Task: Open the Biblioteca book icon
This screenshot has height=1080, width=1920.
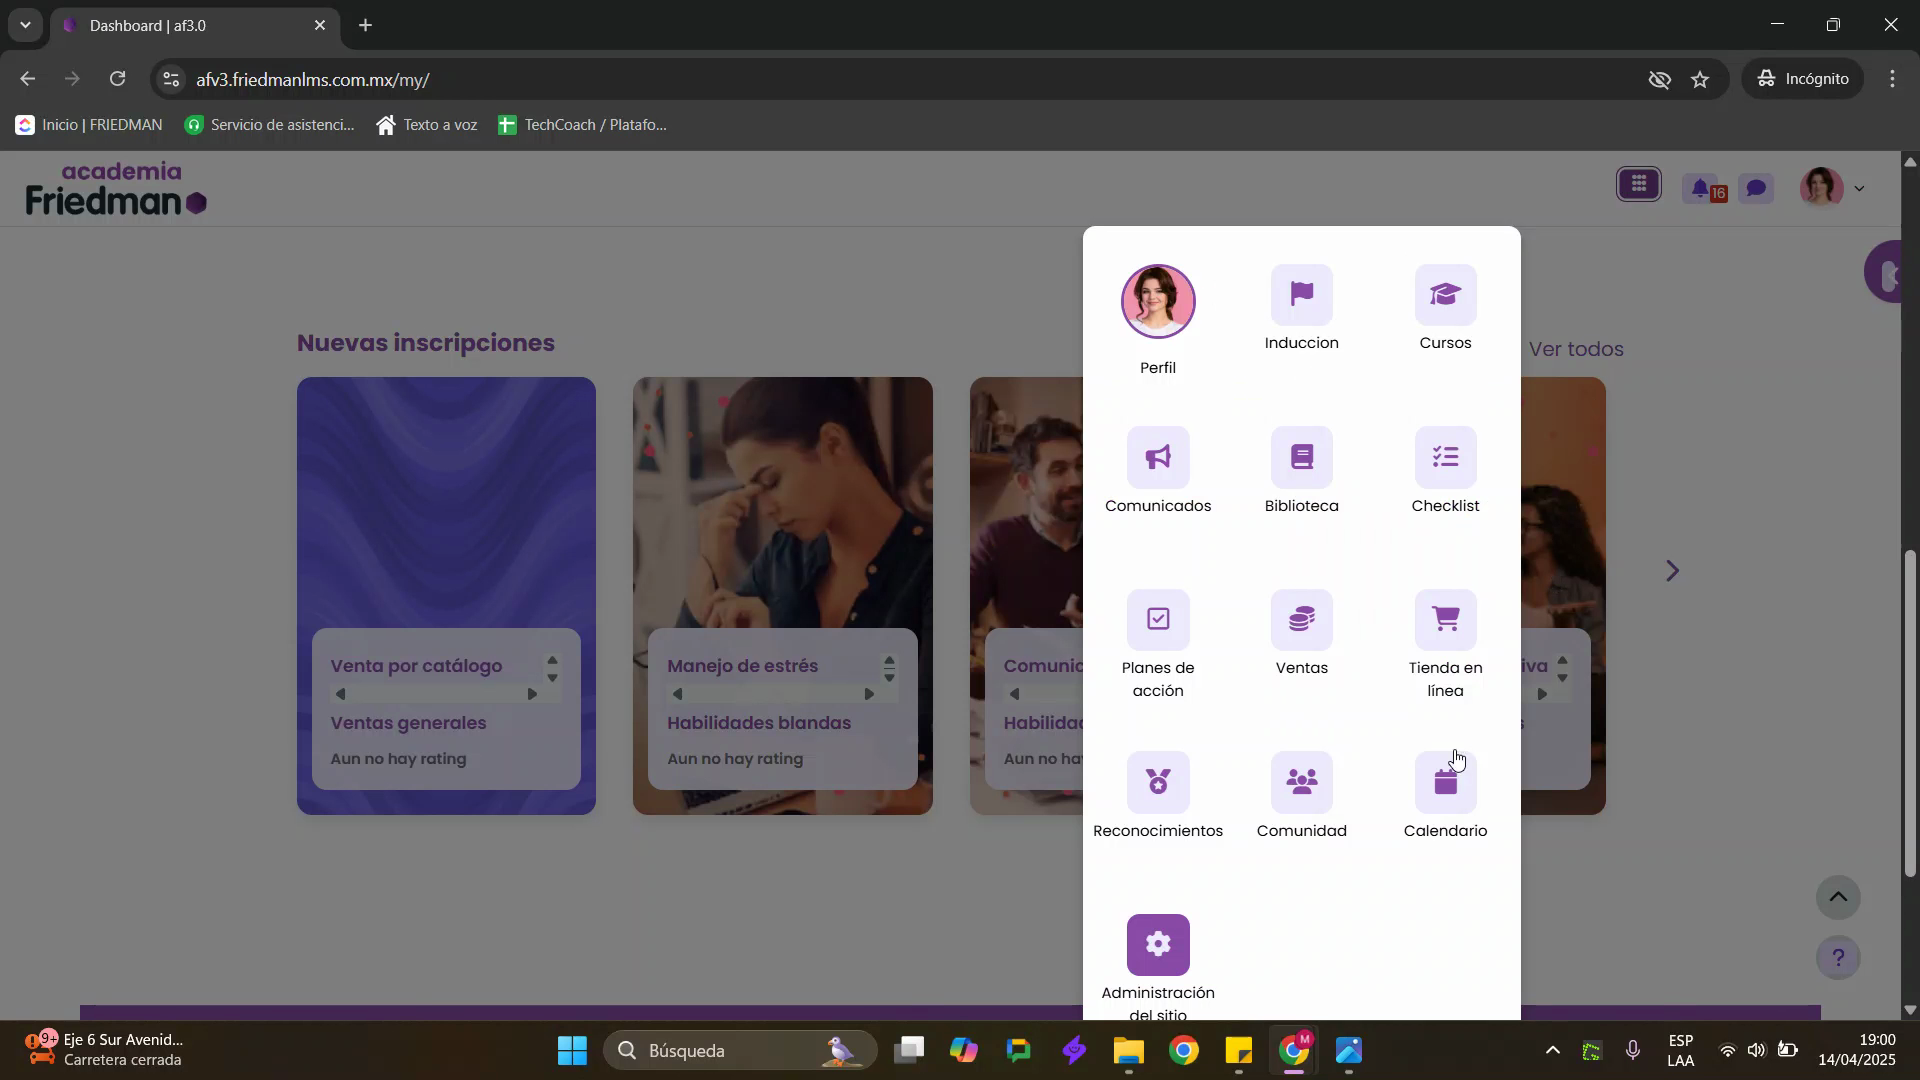Action: [x=1301, y=458]
